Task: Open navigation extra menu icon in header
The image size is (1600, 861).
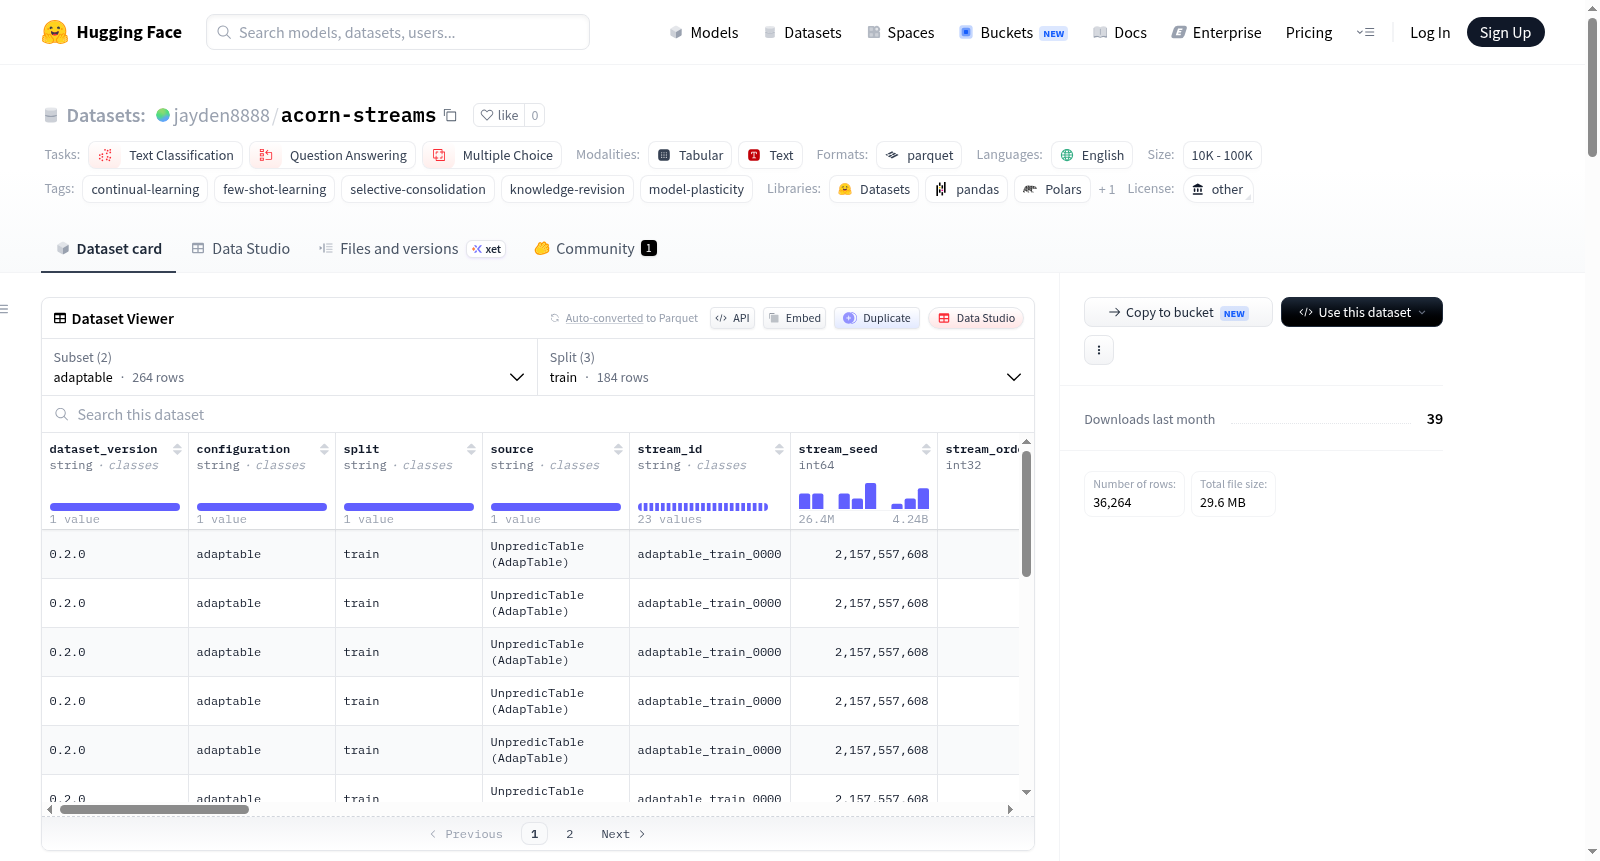Action: click(1365, 32)
